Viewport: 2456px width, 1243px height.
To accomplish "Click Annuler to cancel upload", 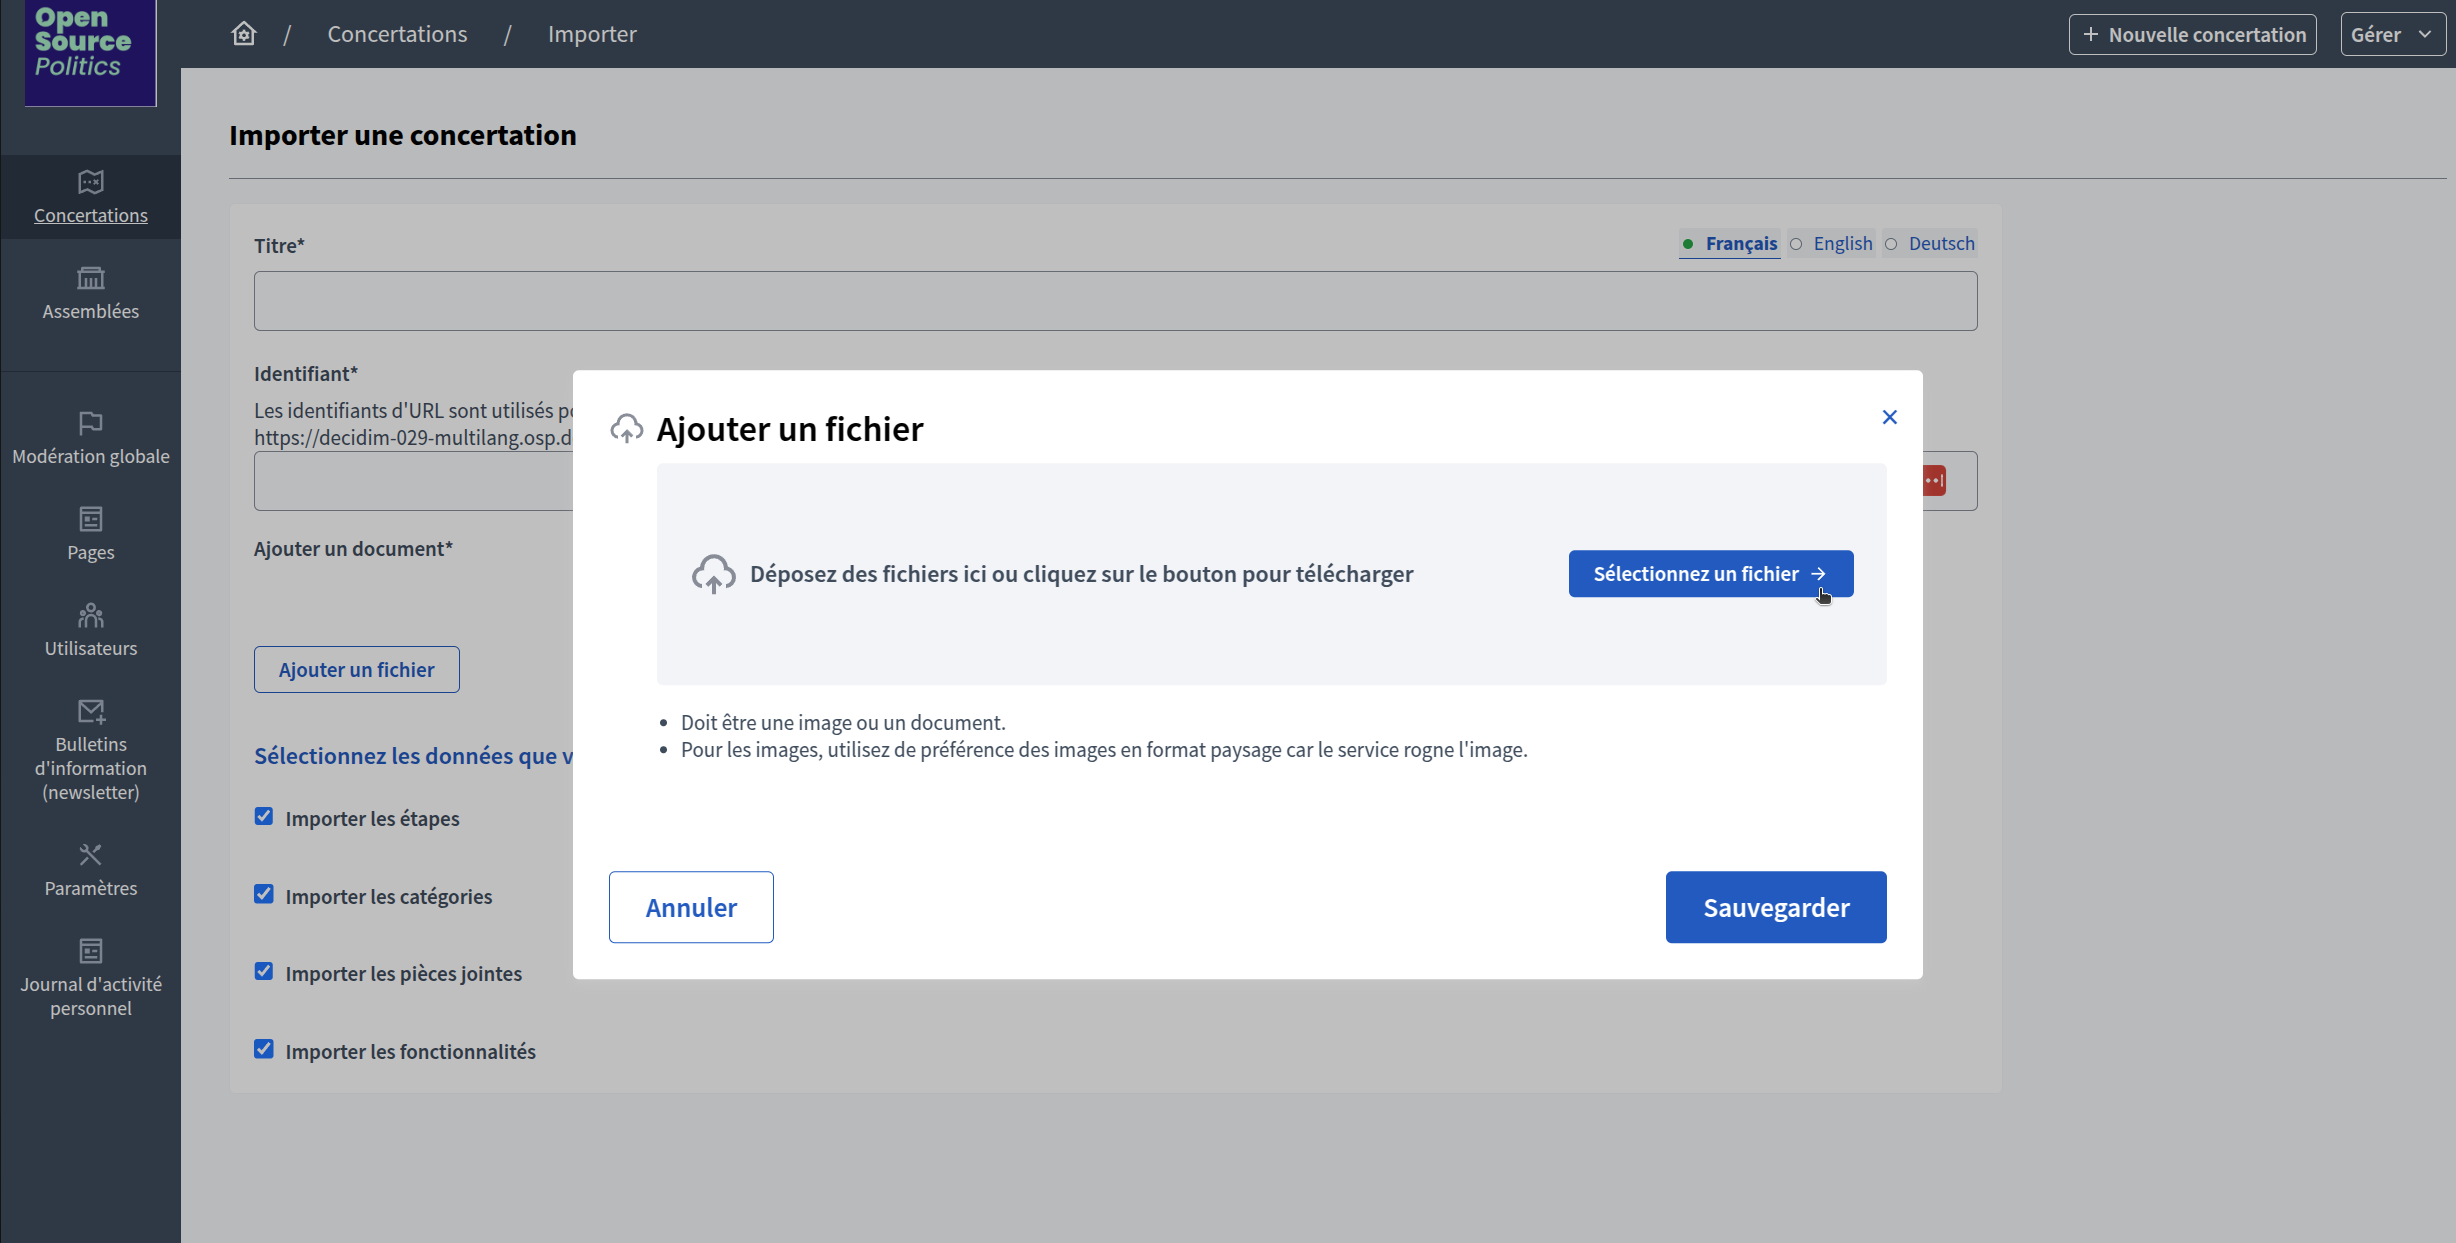I will point(691,907).
